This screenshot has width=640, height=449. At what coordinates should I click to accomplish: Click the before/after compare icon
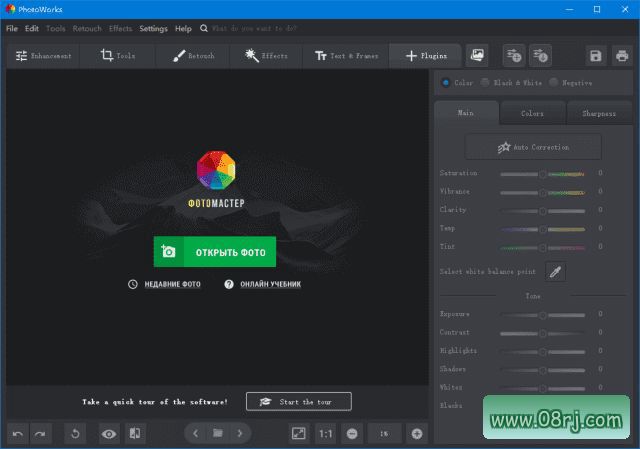[x=135, y=433]
